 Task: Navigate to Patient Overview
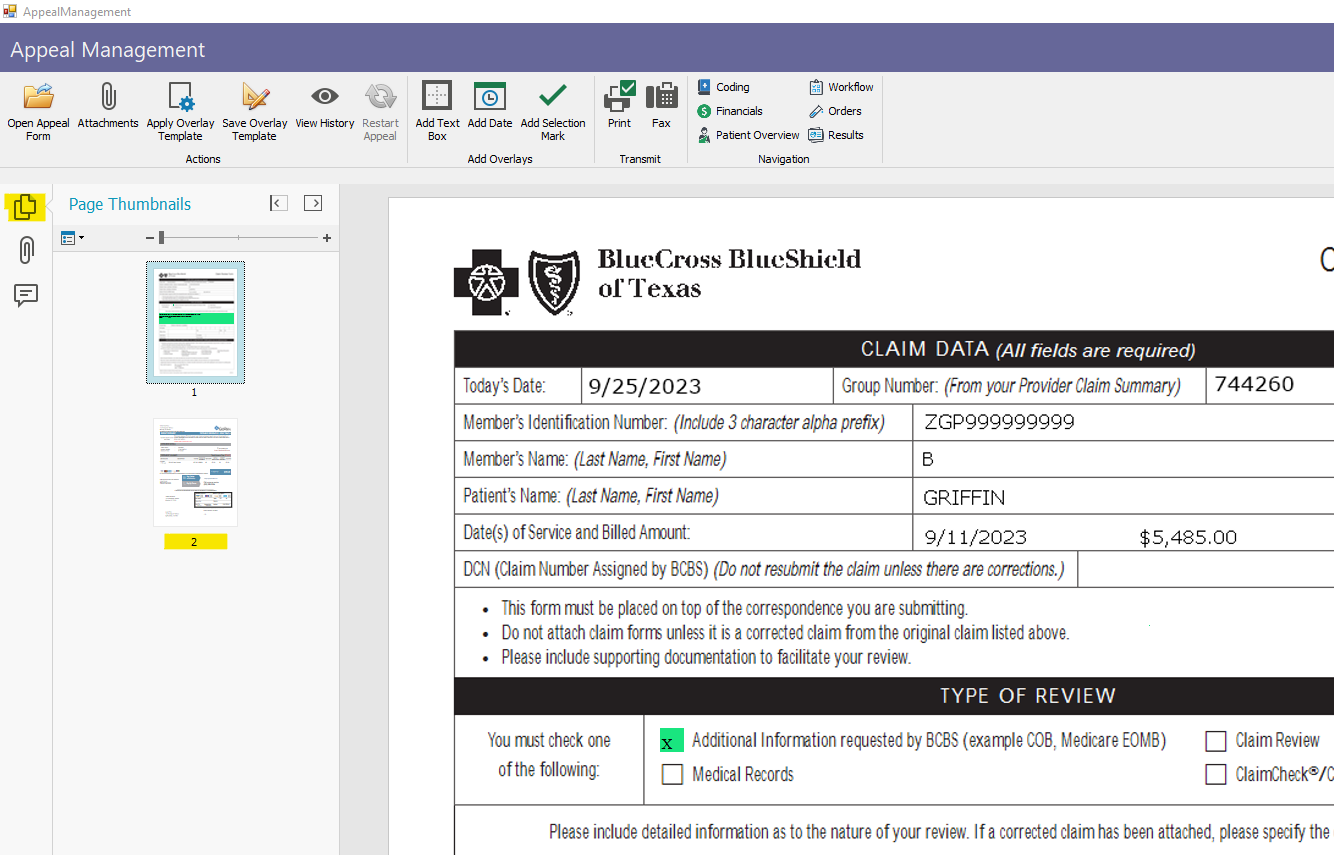coord(748,135)
